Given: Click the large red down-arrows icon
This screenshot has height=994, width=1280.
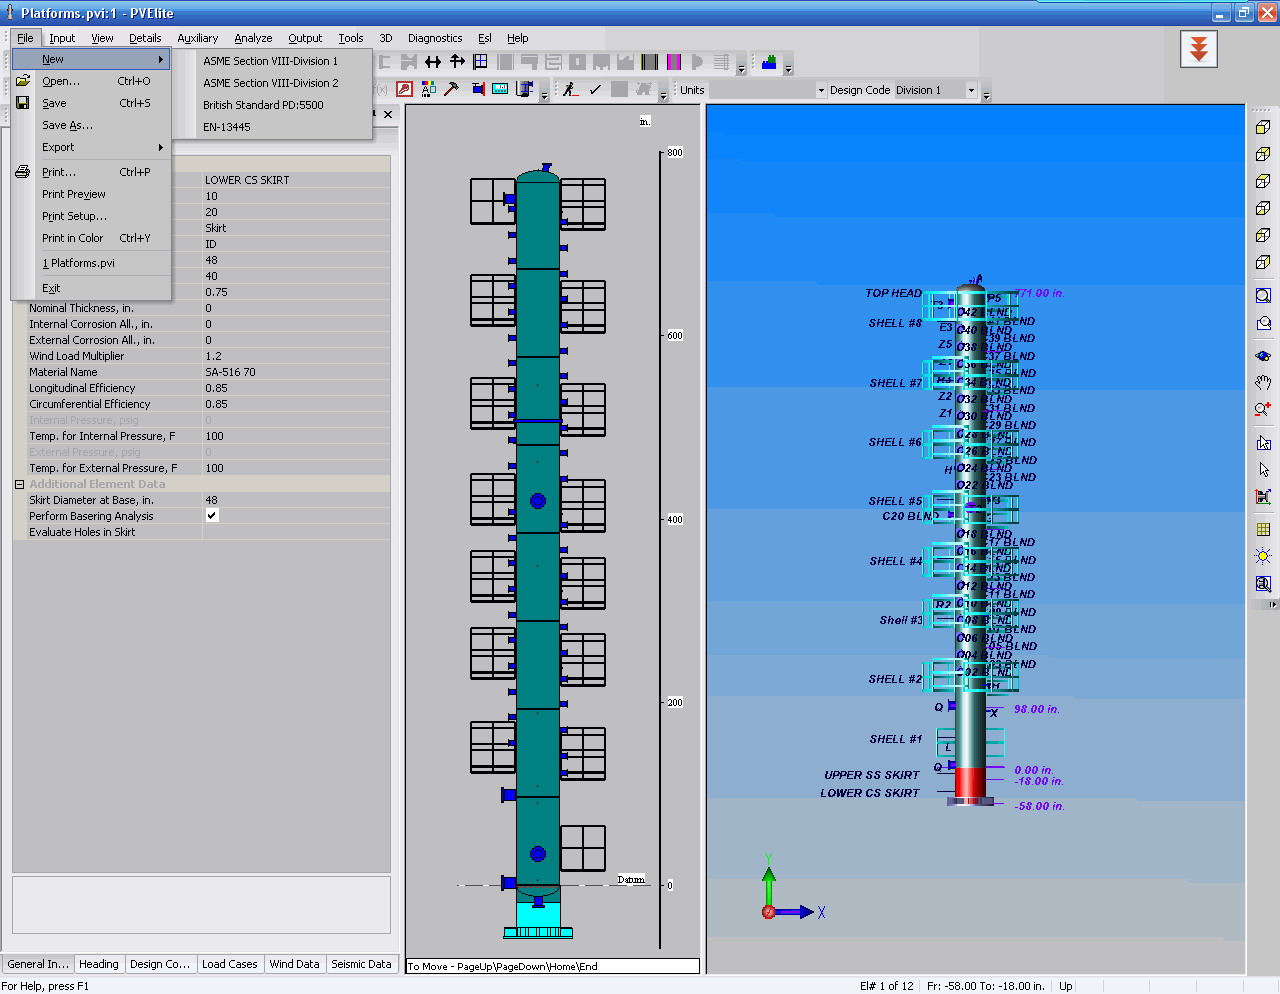Looking at the screenshot, I should pyautogui.click(x=1198, y=48).
